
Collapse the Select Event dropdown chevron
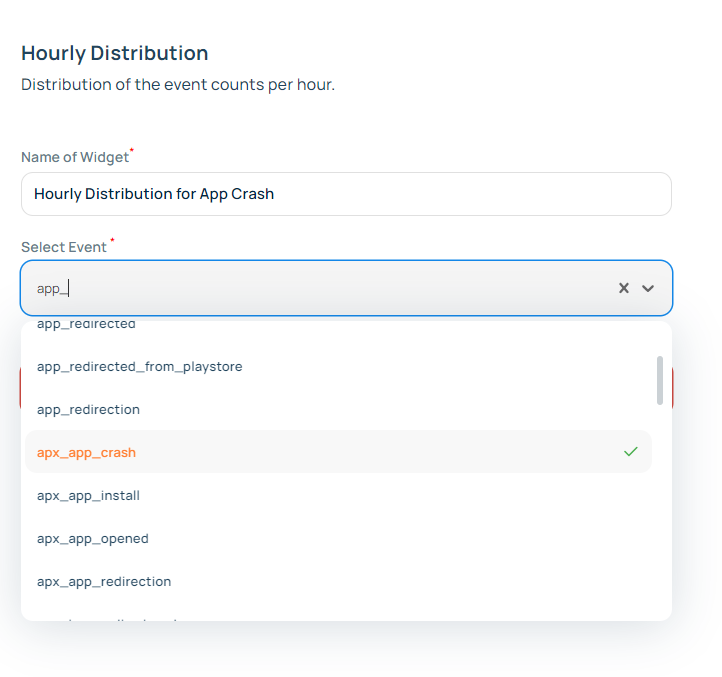pos(648,288)
